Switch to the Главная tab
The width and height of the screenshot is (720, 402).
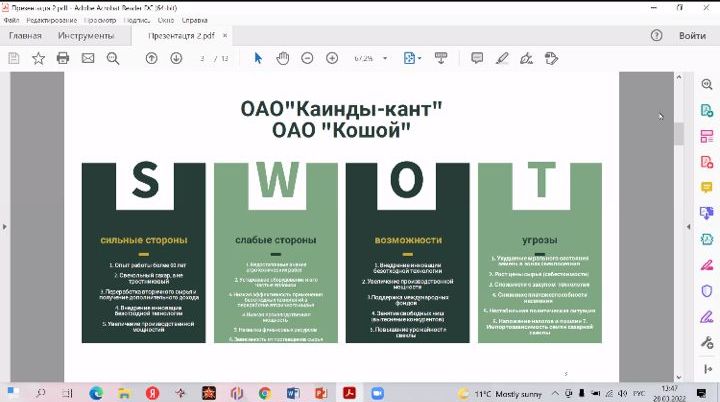[25, 35]
